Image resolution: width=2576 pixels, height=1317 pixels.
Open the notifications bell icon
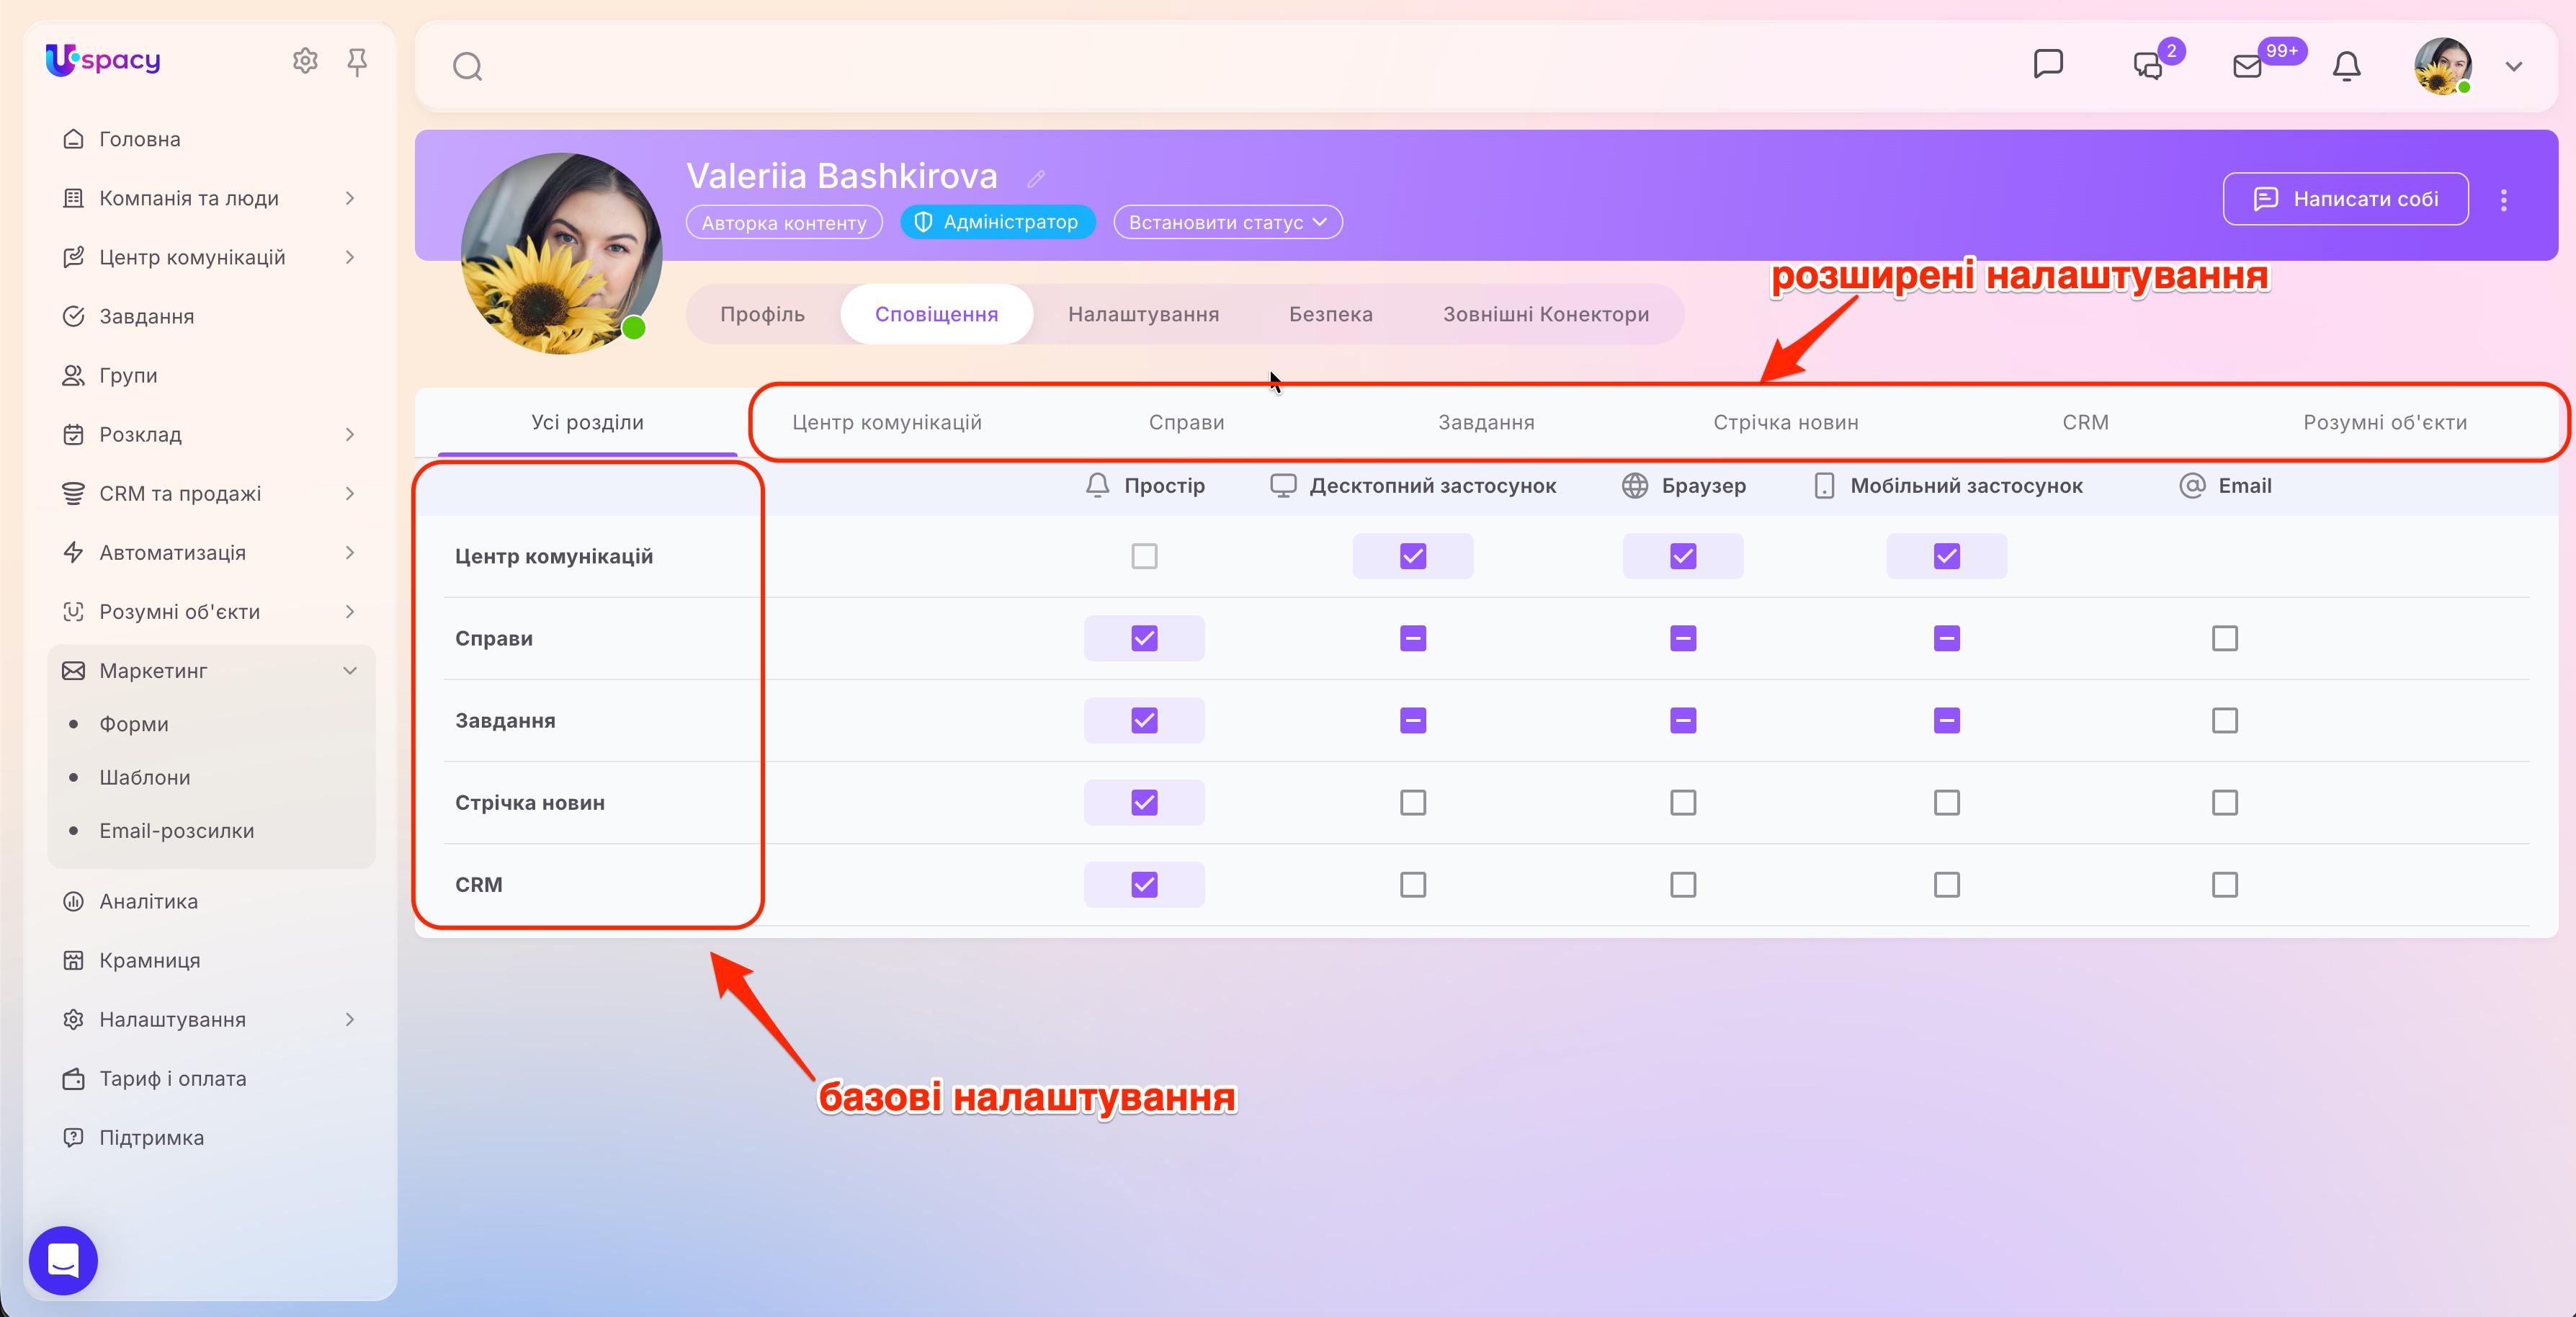[2346, 66]
